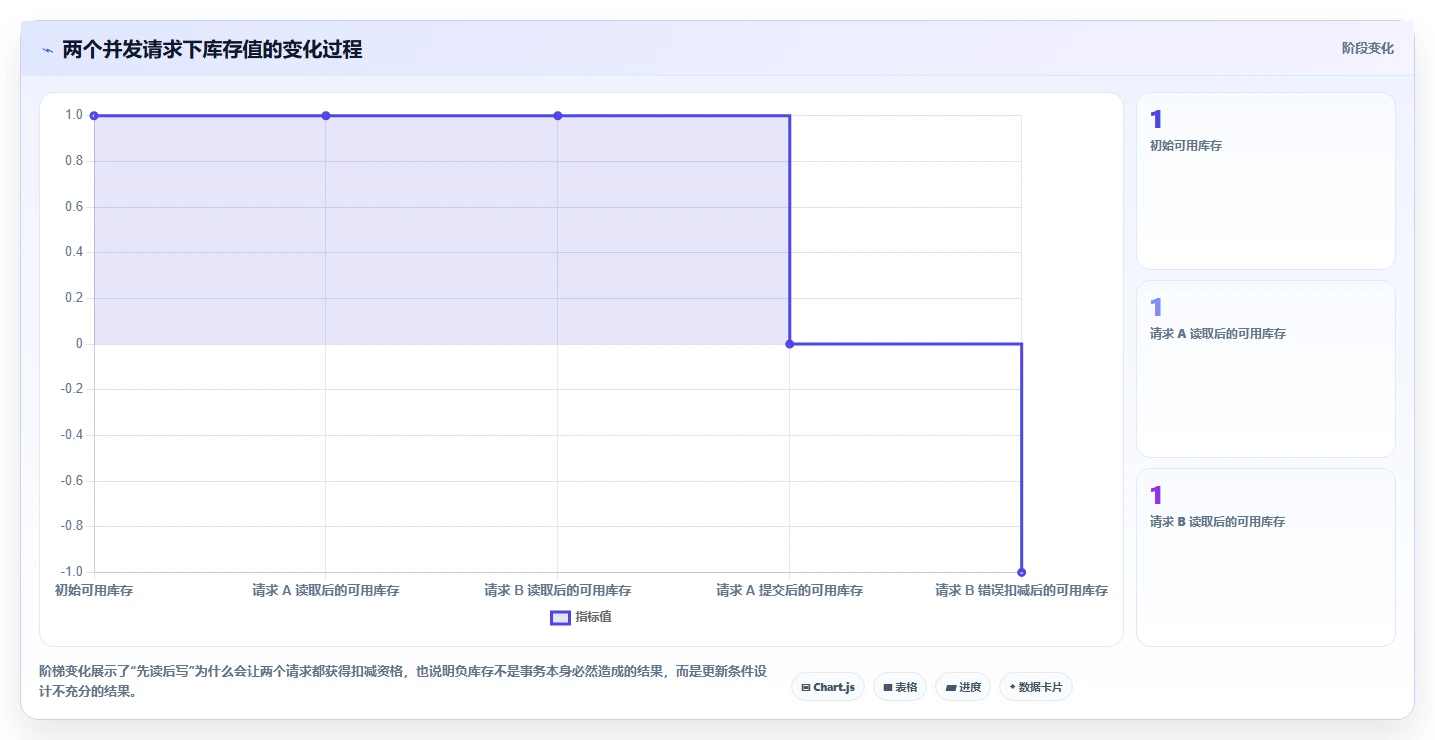Screen dimensions: 1435x740
Task: Click x-axis label 初始可用库存
Action: (94, 591)
